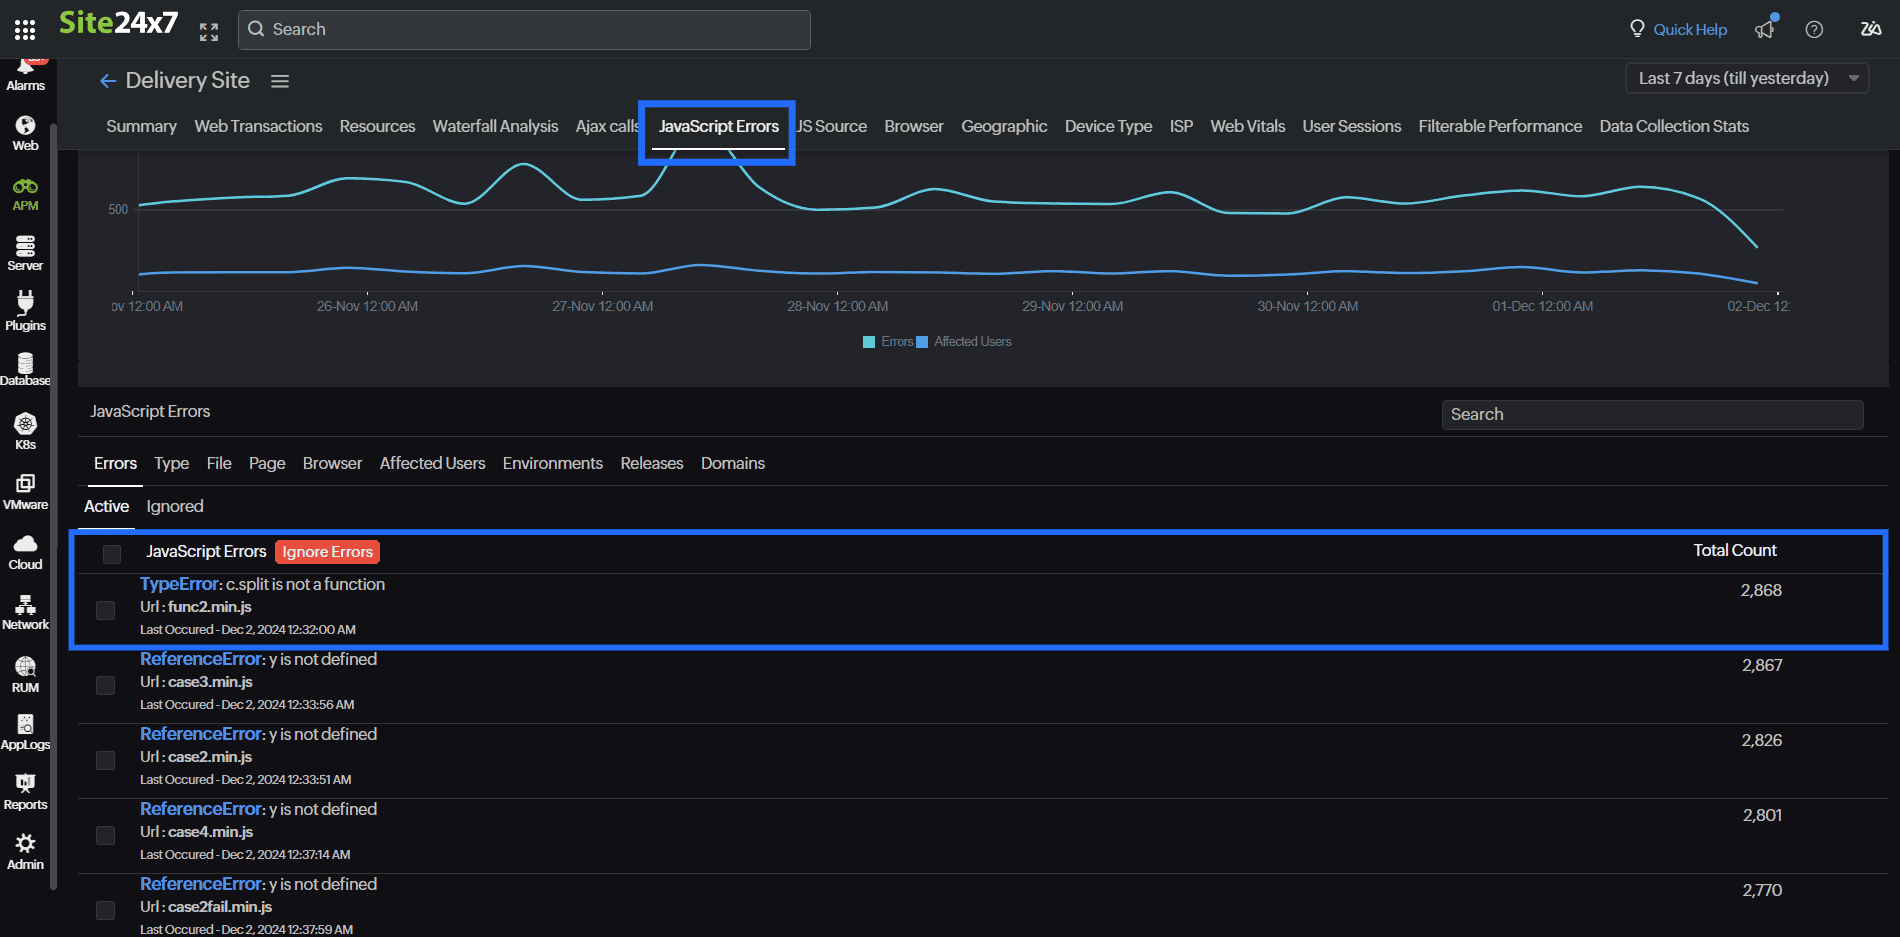Switch to the Ignored errors list
Image resolution: width=1900 pixels, height=937 pixels.
(x=175, y=506)
